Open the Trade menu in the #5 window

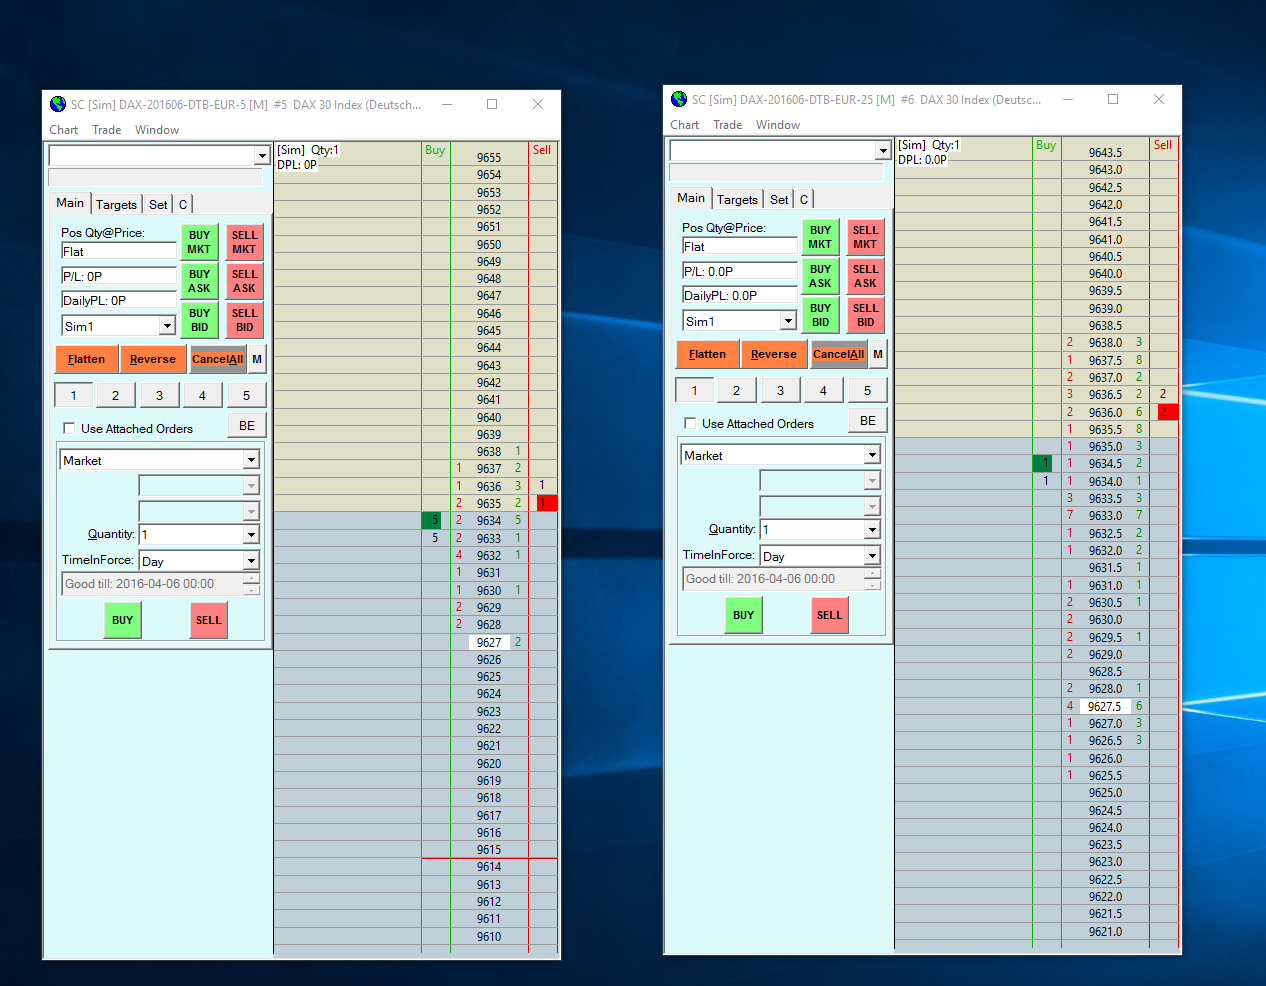click(x=107, y=130)
